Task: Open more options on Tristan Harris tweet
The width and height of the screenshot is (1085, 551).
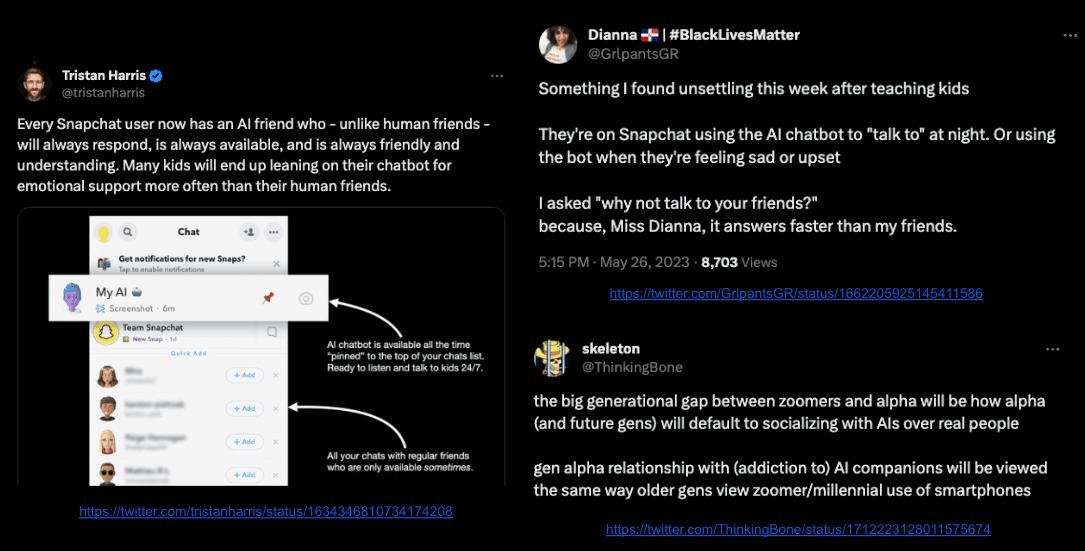Action: (x=497, y=76)
